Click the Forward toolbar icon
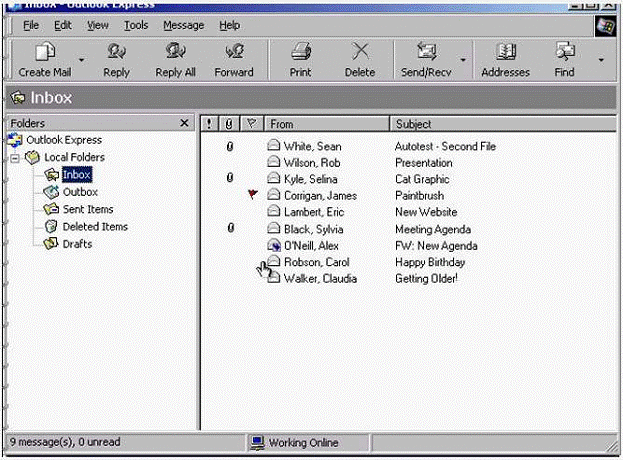623x460 pixels. (x=234, y=52)
